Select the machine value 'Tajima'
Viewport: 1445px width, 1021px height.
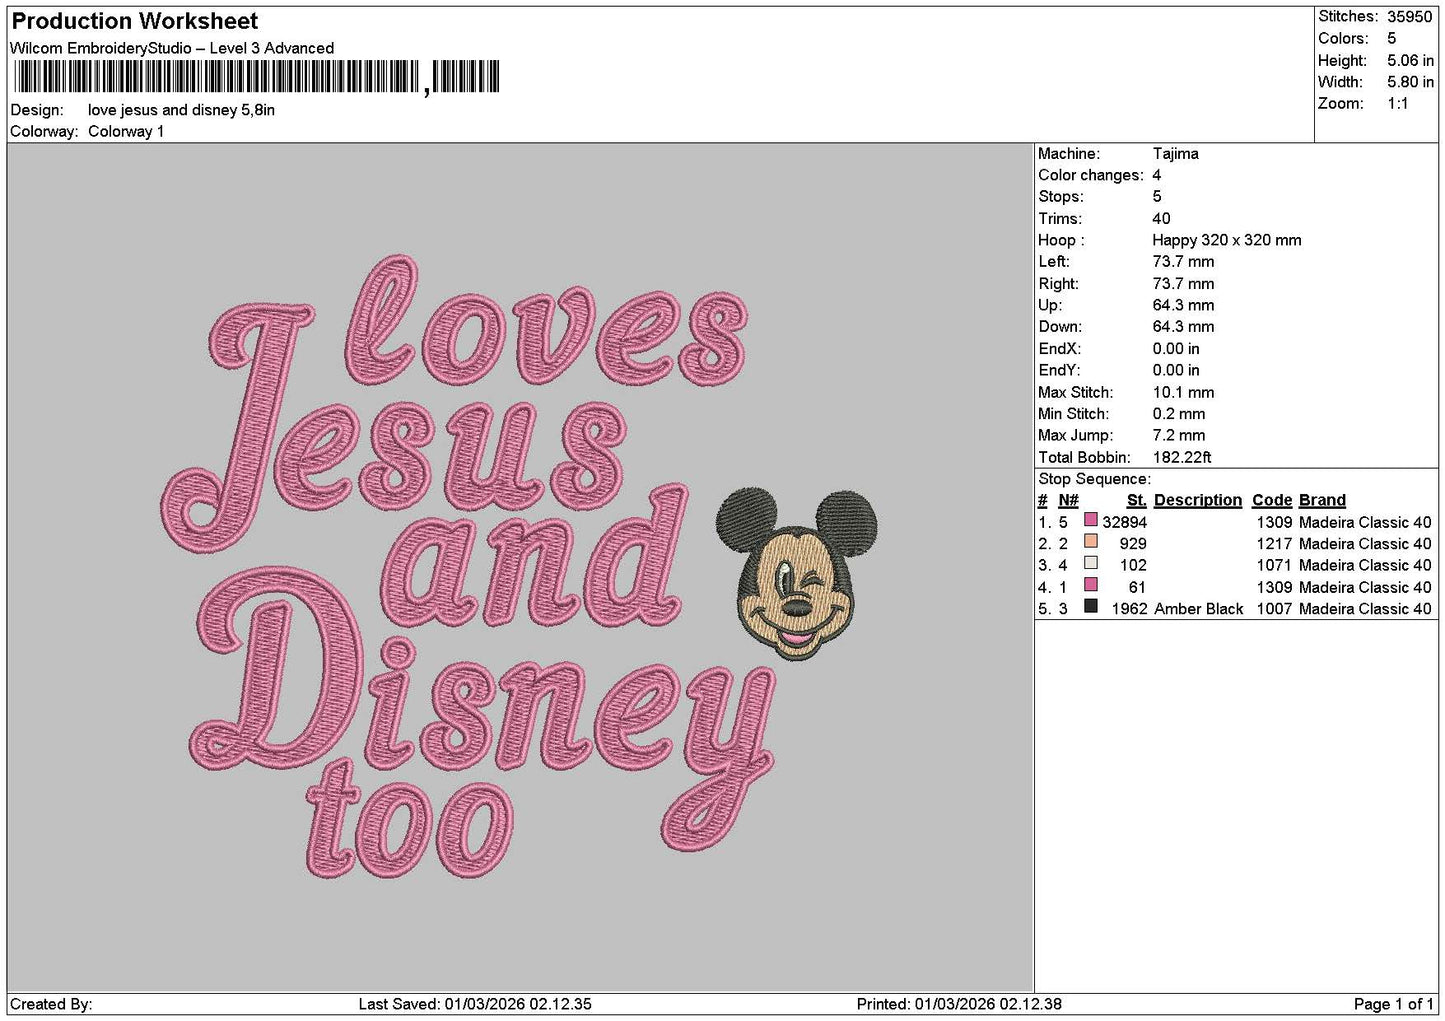coord(1175,154)
